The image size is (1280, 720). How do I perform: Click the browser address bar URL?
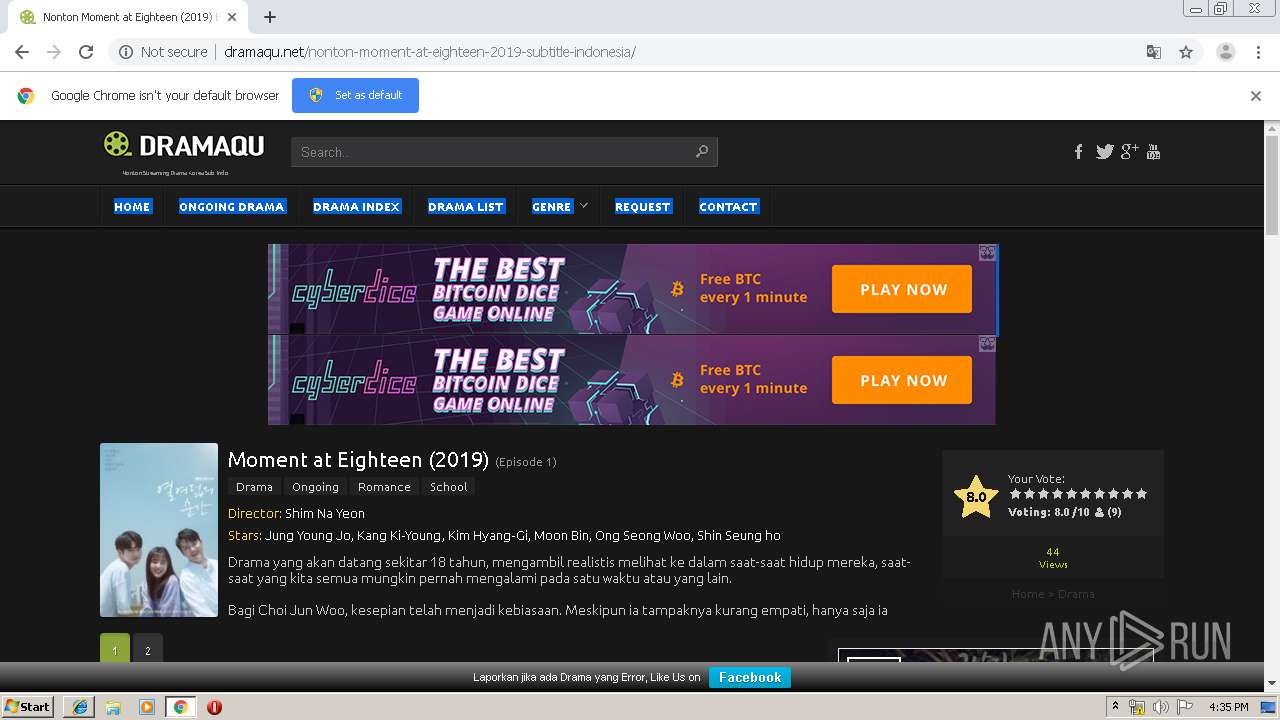coord(430,52)
